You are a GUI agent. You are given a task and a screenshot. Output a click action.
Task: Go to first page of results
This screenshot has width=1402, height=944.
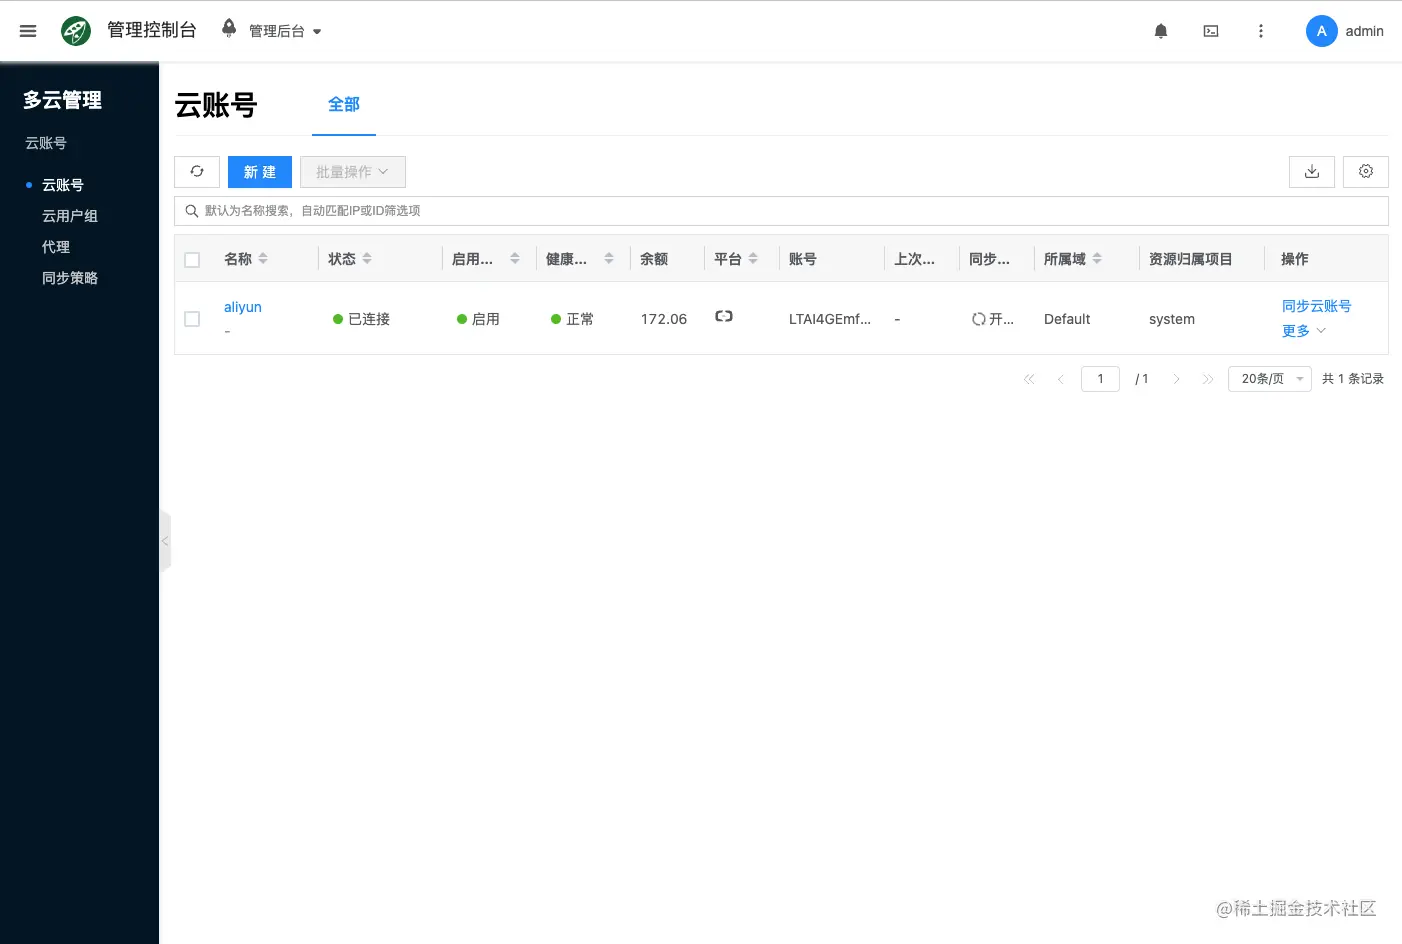point(1029,379)
